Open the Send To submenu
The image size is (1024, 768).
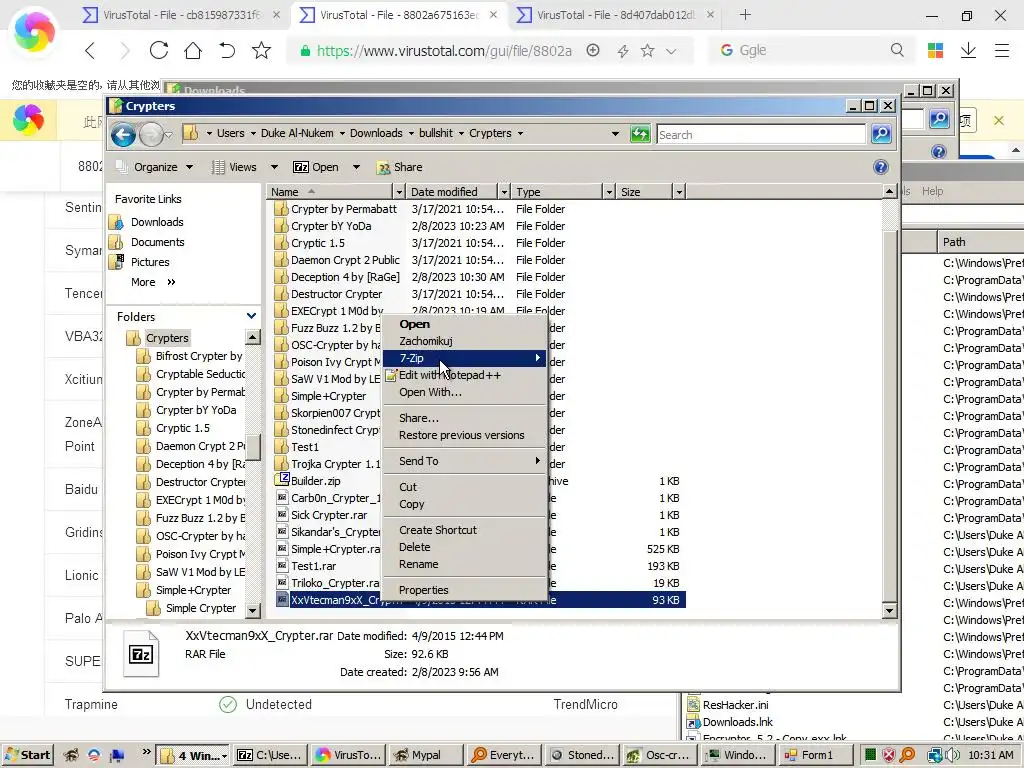click(464, 461)
